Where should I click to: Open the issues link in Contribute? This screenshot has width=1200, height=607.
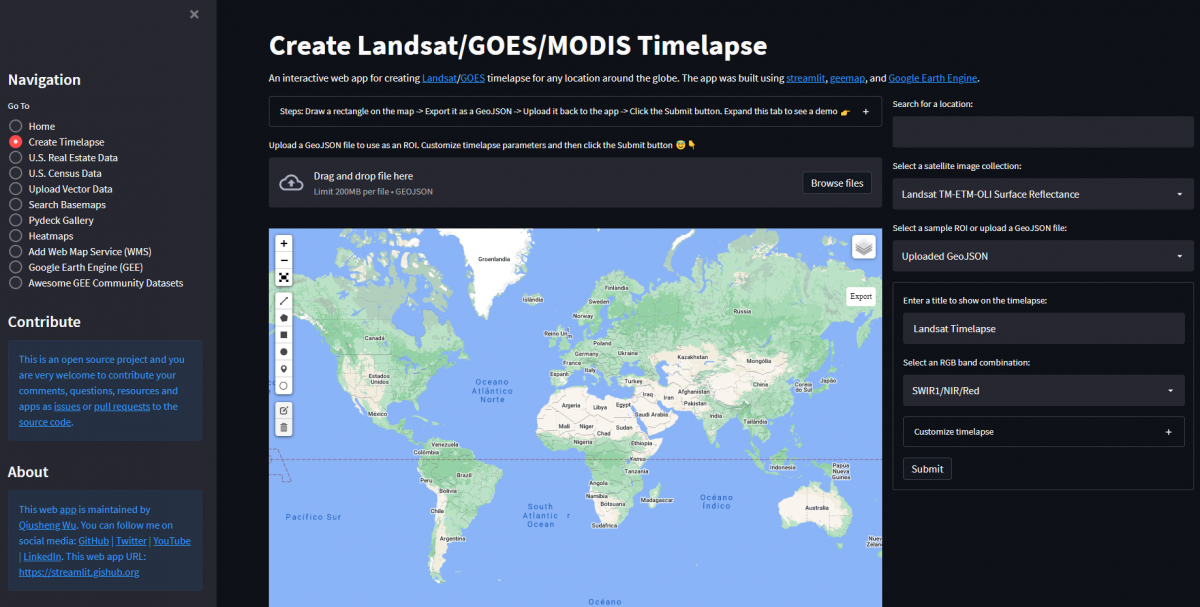tap(67, 407)
